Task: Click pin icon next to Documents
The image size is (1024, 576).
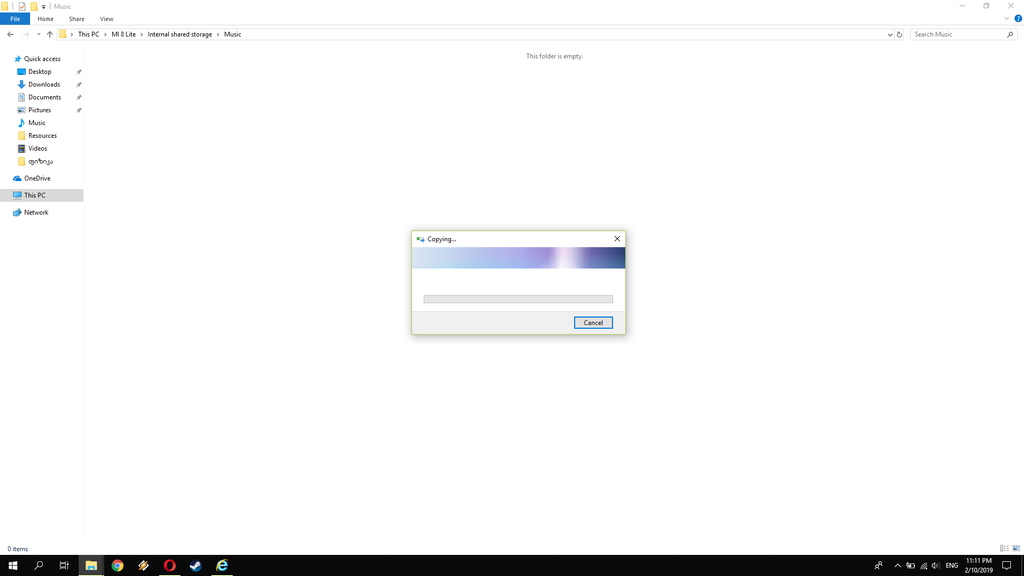Action: (x=79, y=97)
